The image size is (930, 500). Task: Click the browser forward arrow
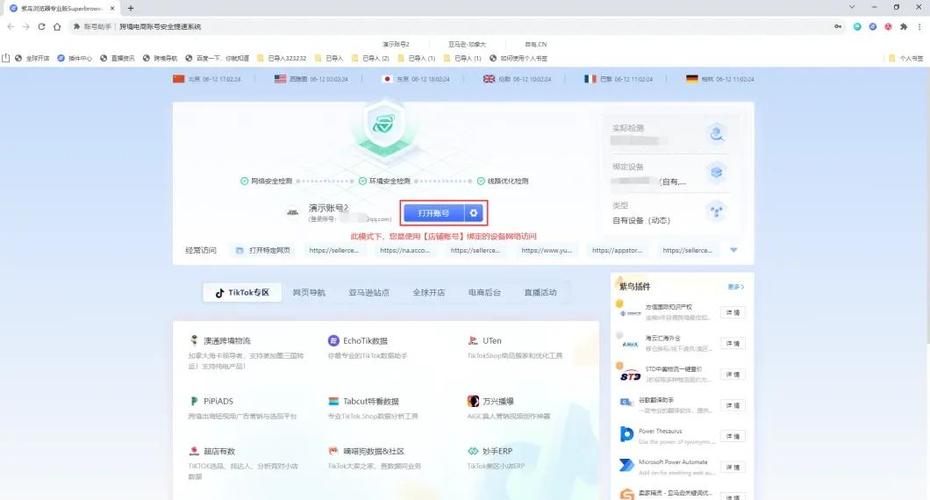[x=26, y=27]
